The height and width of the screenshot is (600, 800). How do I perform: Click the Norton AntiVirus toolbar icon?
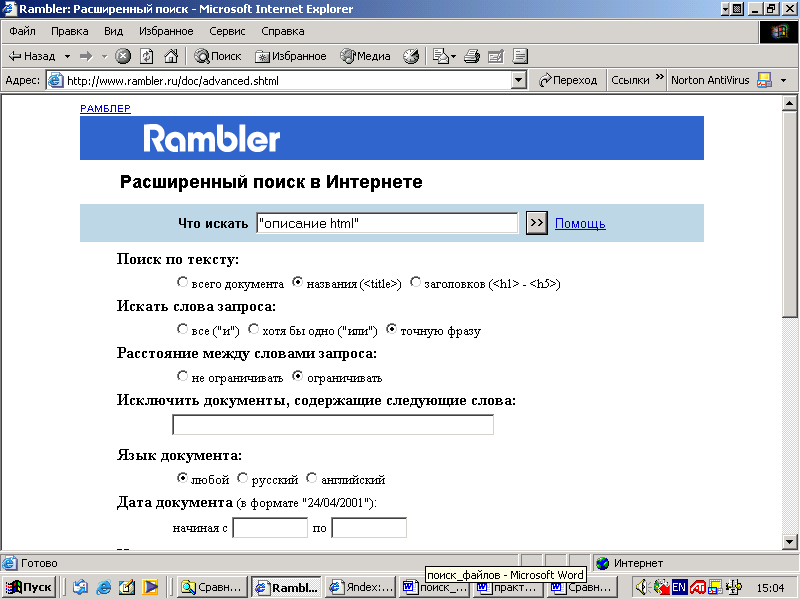(x=764, y=80)
